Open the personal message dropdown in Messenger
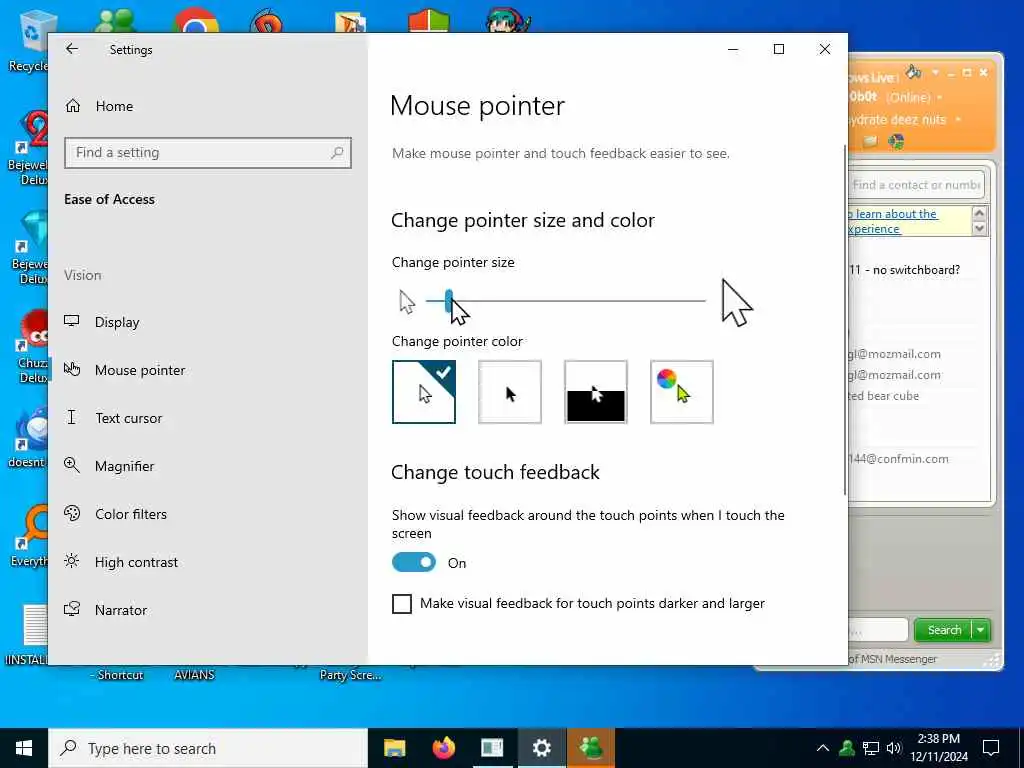Screen dimensions: 1024x768 point(958,120)
